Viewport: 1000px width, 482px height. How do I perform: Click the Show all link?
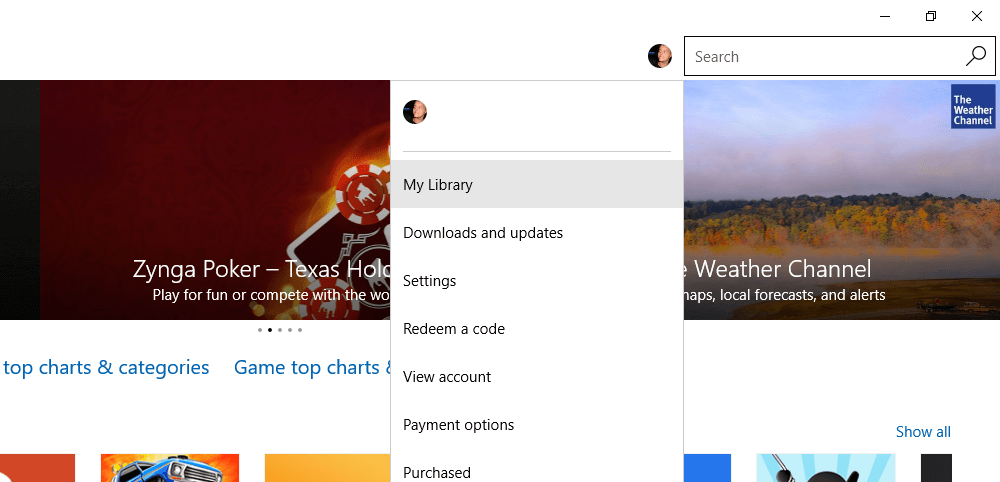(x=923, y=432)
